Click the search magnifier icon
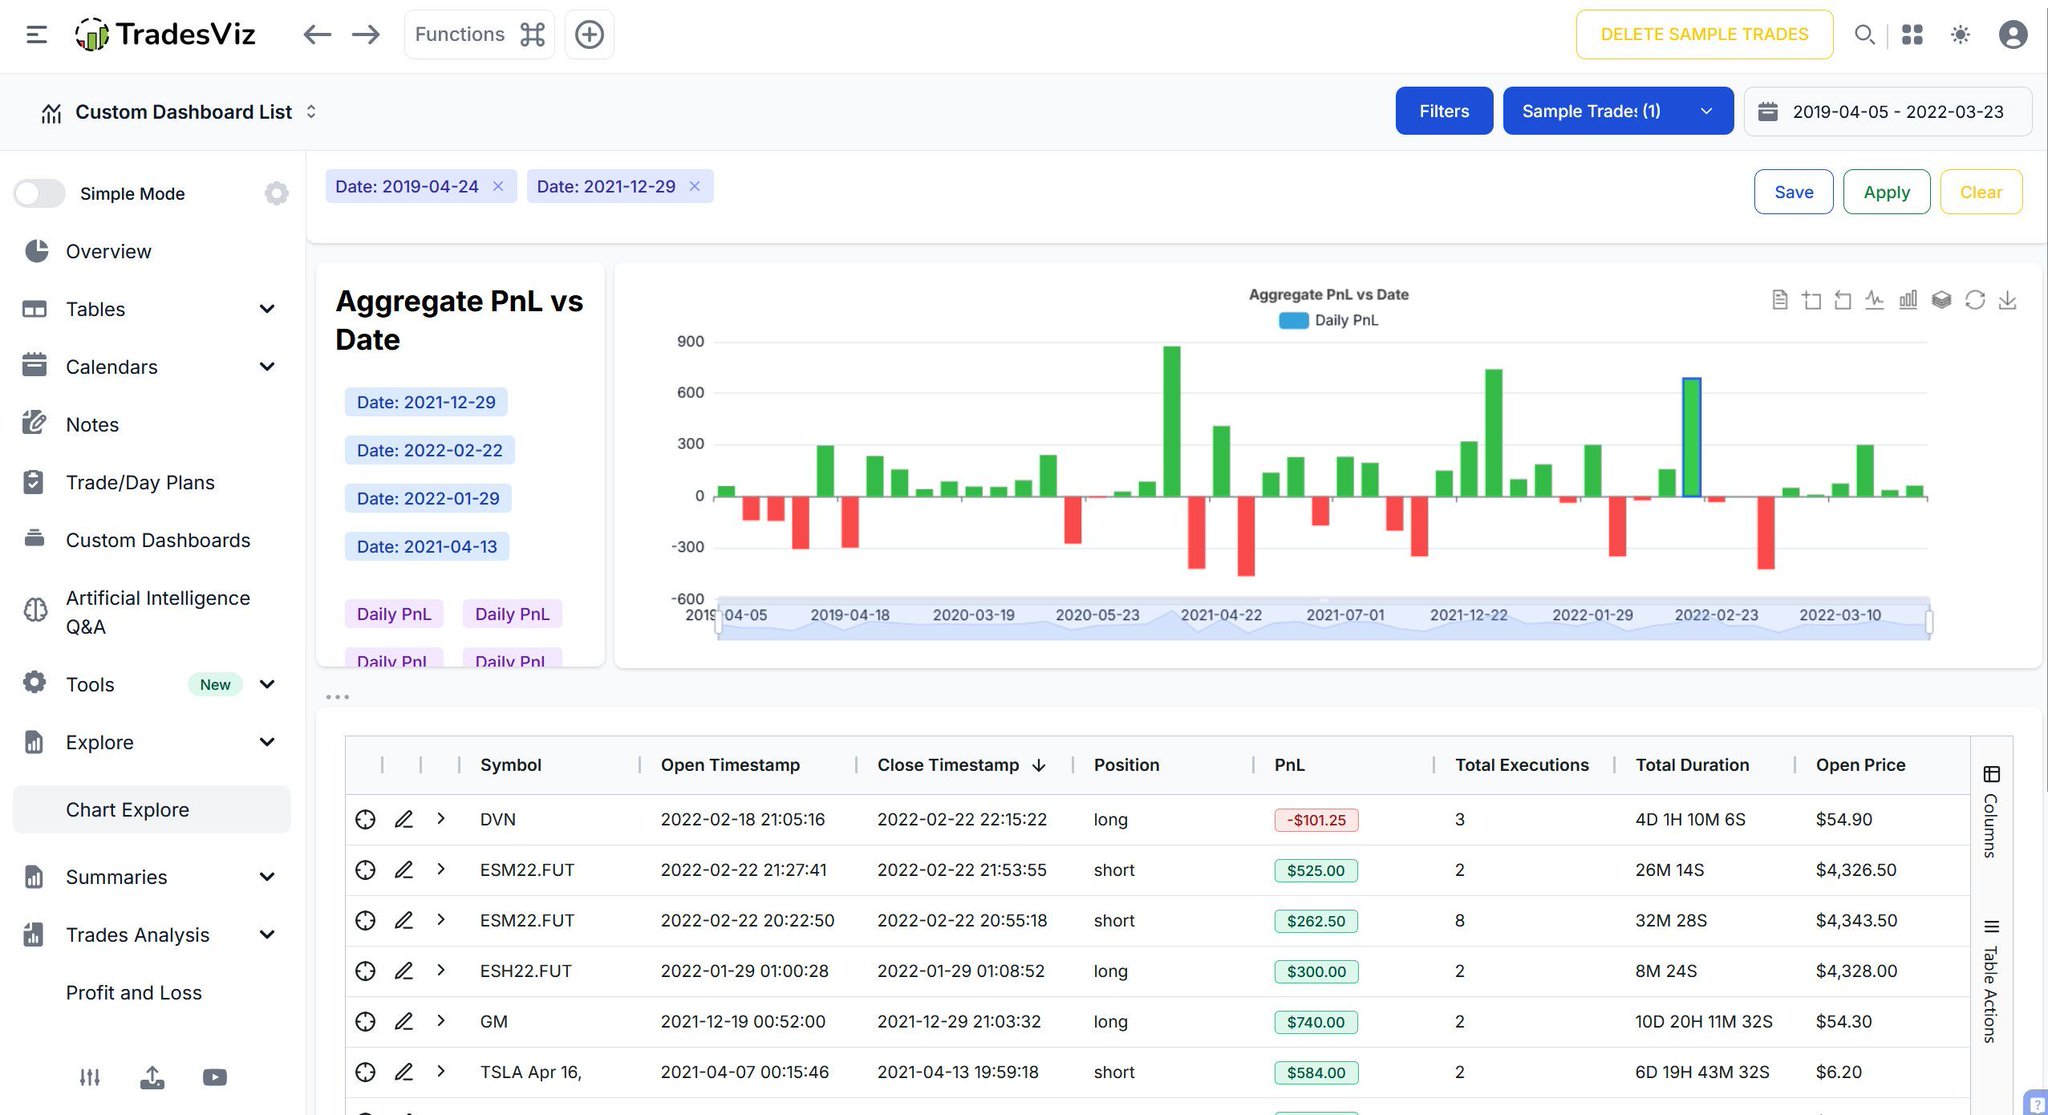Viewport: 2048px width, 1115px height. (1864, 35)
